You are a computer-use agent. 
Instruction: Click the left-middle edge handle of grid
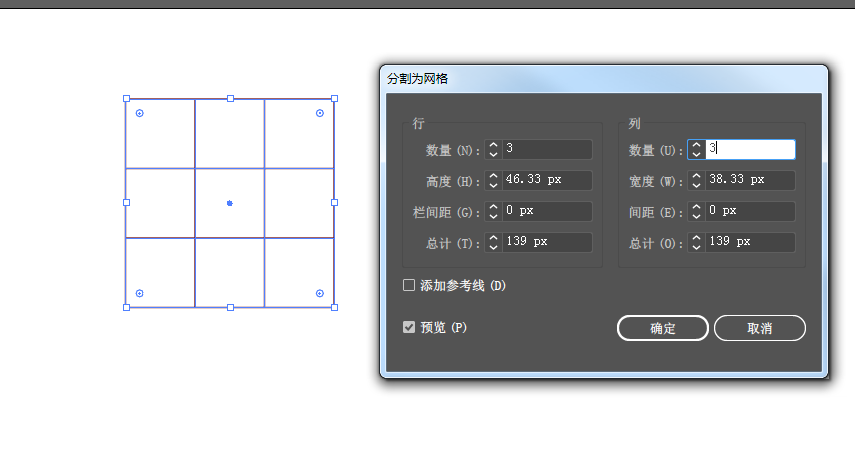pos(127,202)
